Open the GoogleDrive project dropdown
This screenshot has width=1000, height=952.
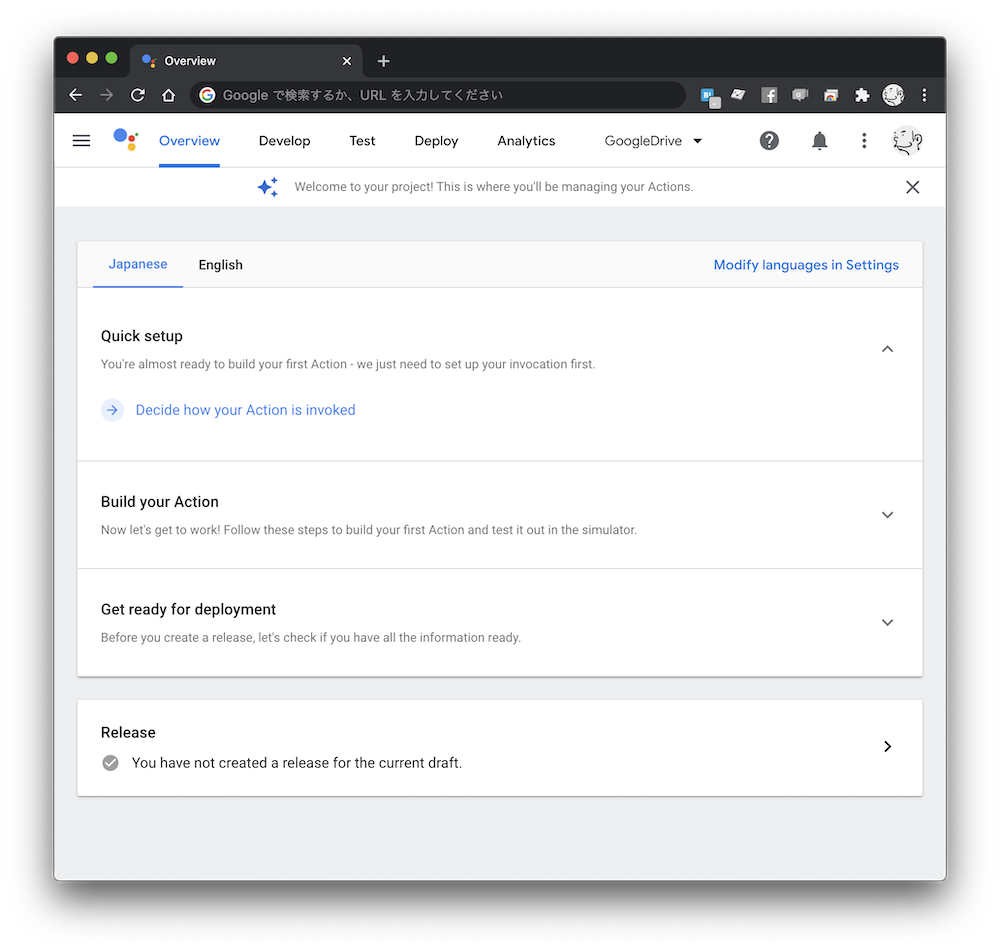pyautogui.click(x=653, y=141)
